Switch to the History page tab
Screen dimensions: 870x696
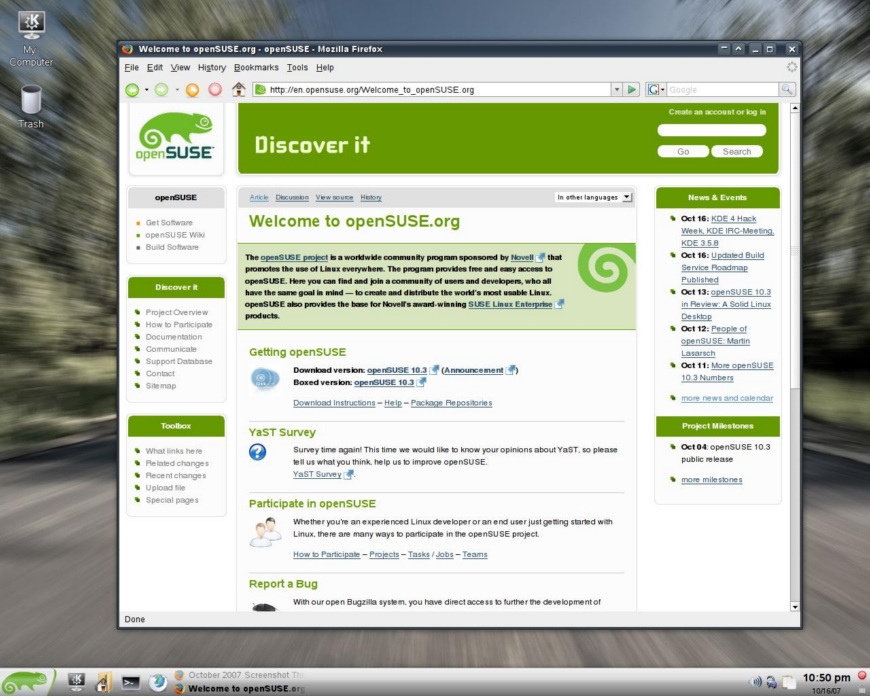[x=371, y=197]
